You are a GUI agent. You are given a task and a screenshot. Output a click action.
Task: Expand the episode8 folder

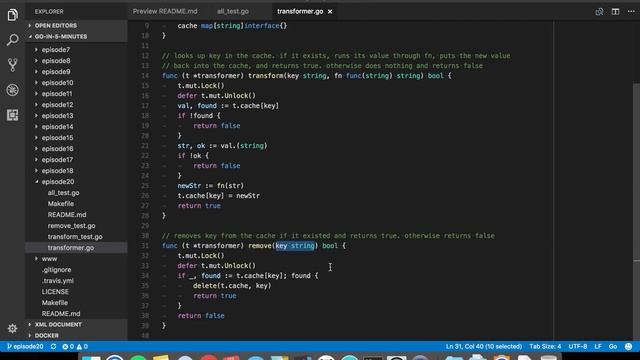76,60
